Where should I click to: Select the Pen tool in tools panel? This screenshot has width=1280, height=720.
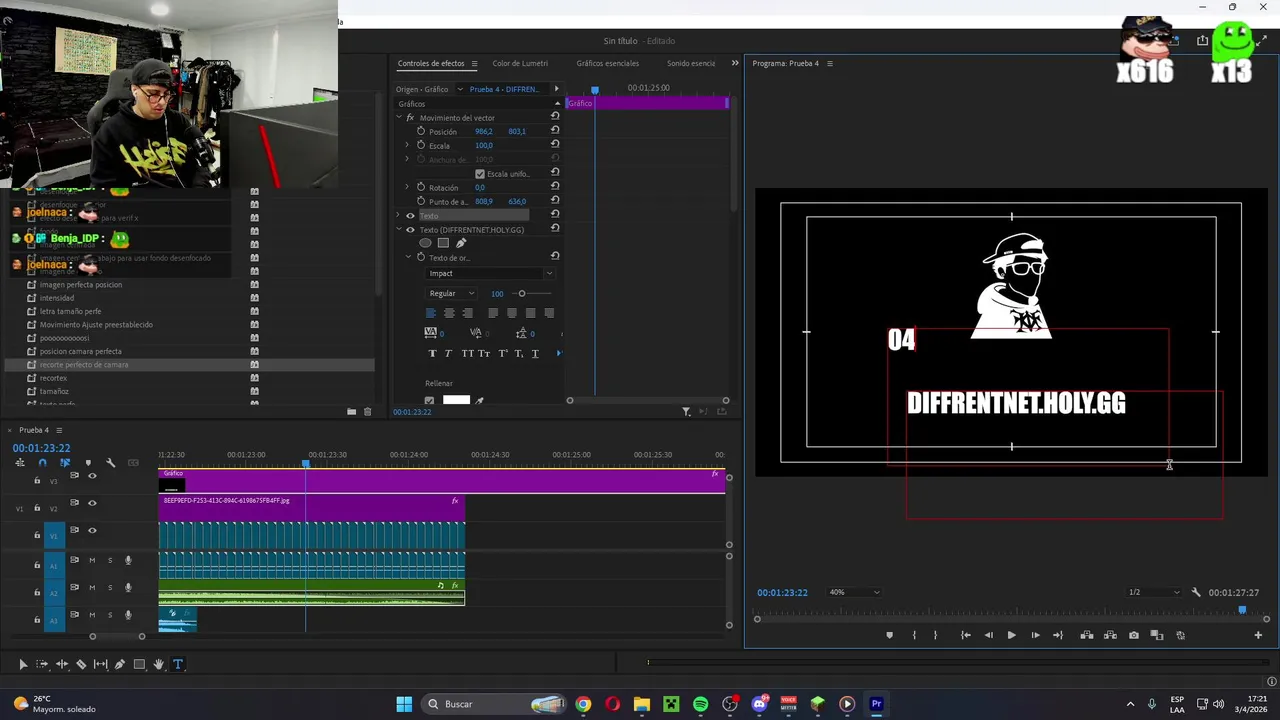click(x=120, y=664)
